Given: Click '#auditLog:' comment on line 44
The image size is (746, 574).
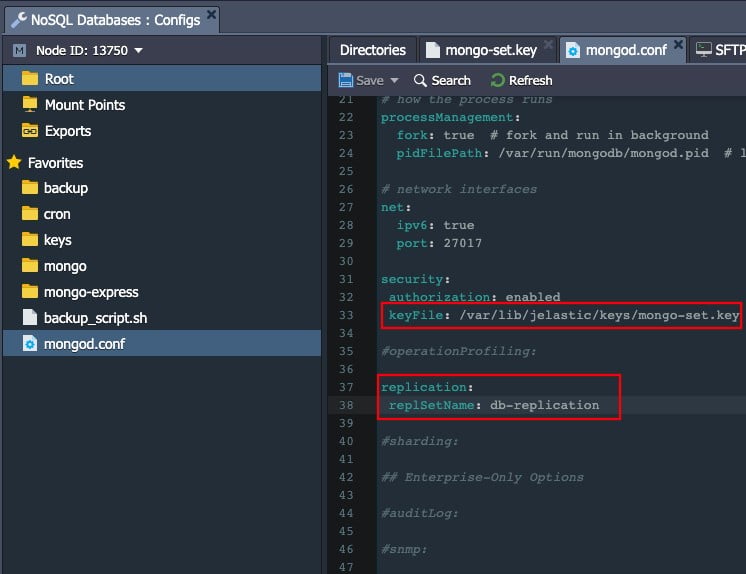Looking at the screenshot, I should coord(419,513).
